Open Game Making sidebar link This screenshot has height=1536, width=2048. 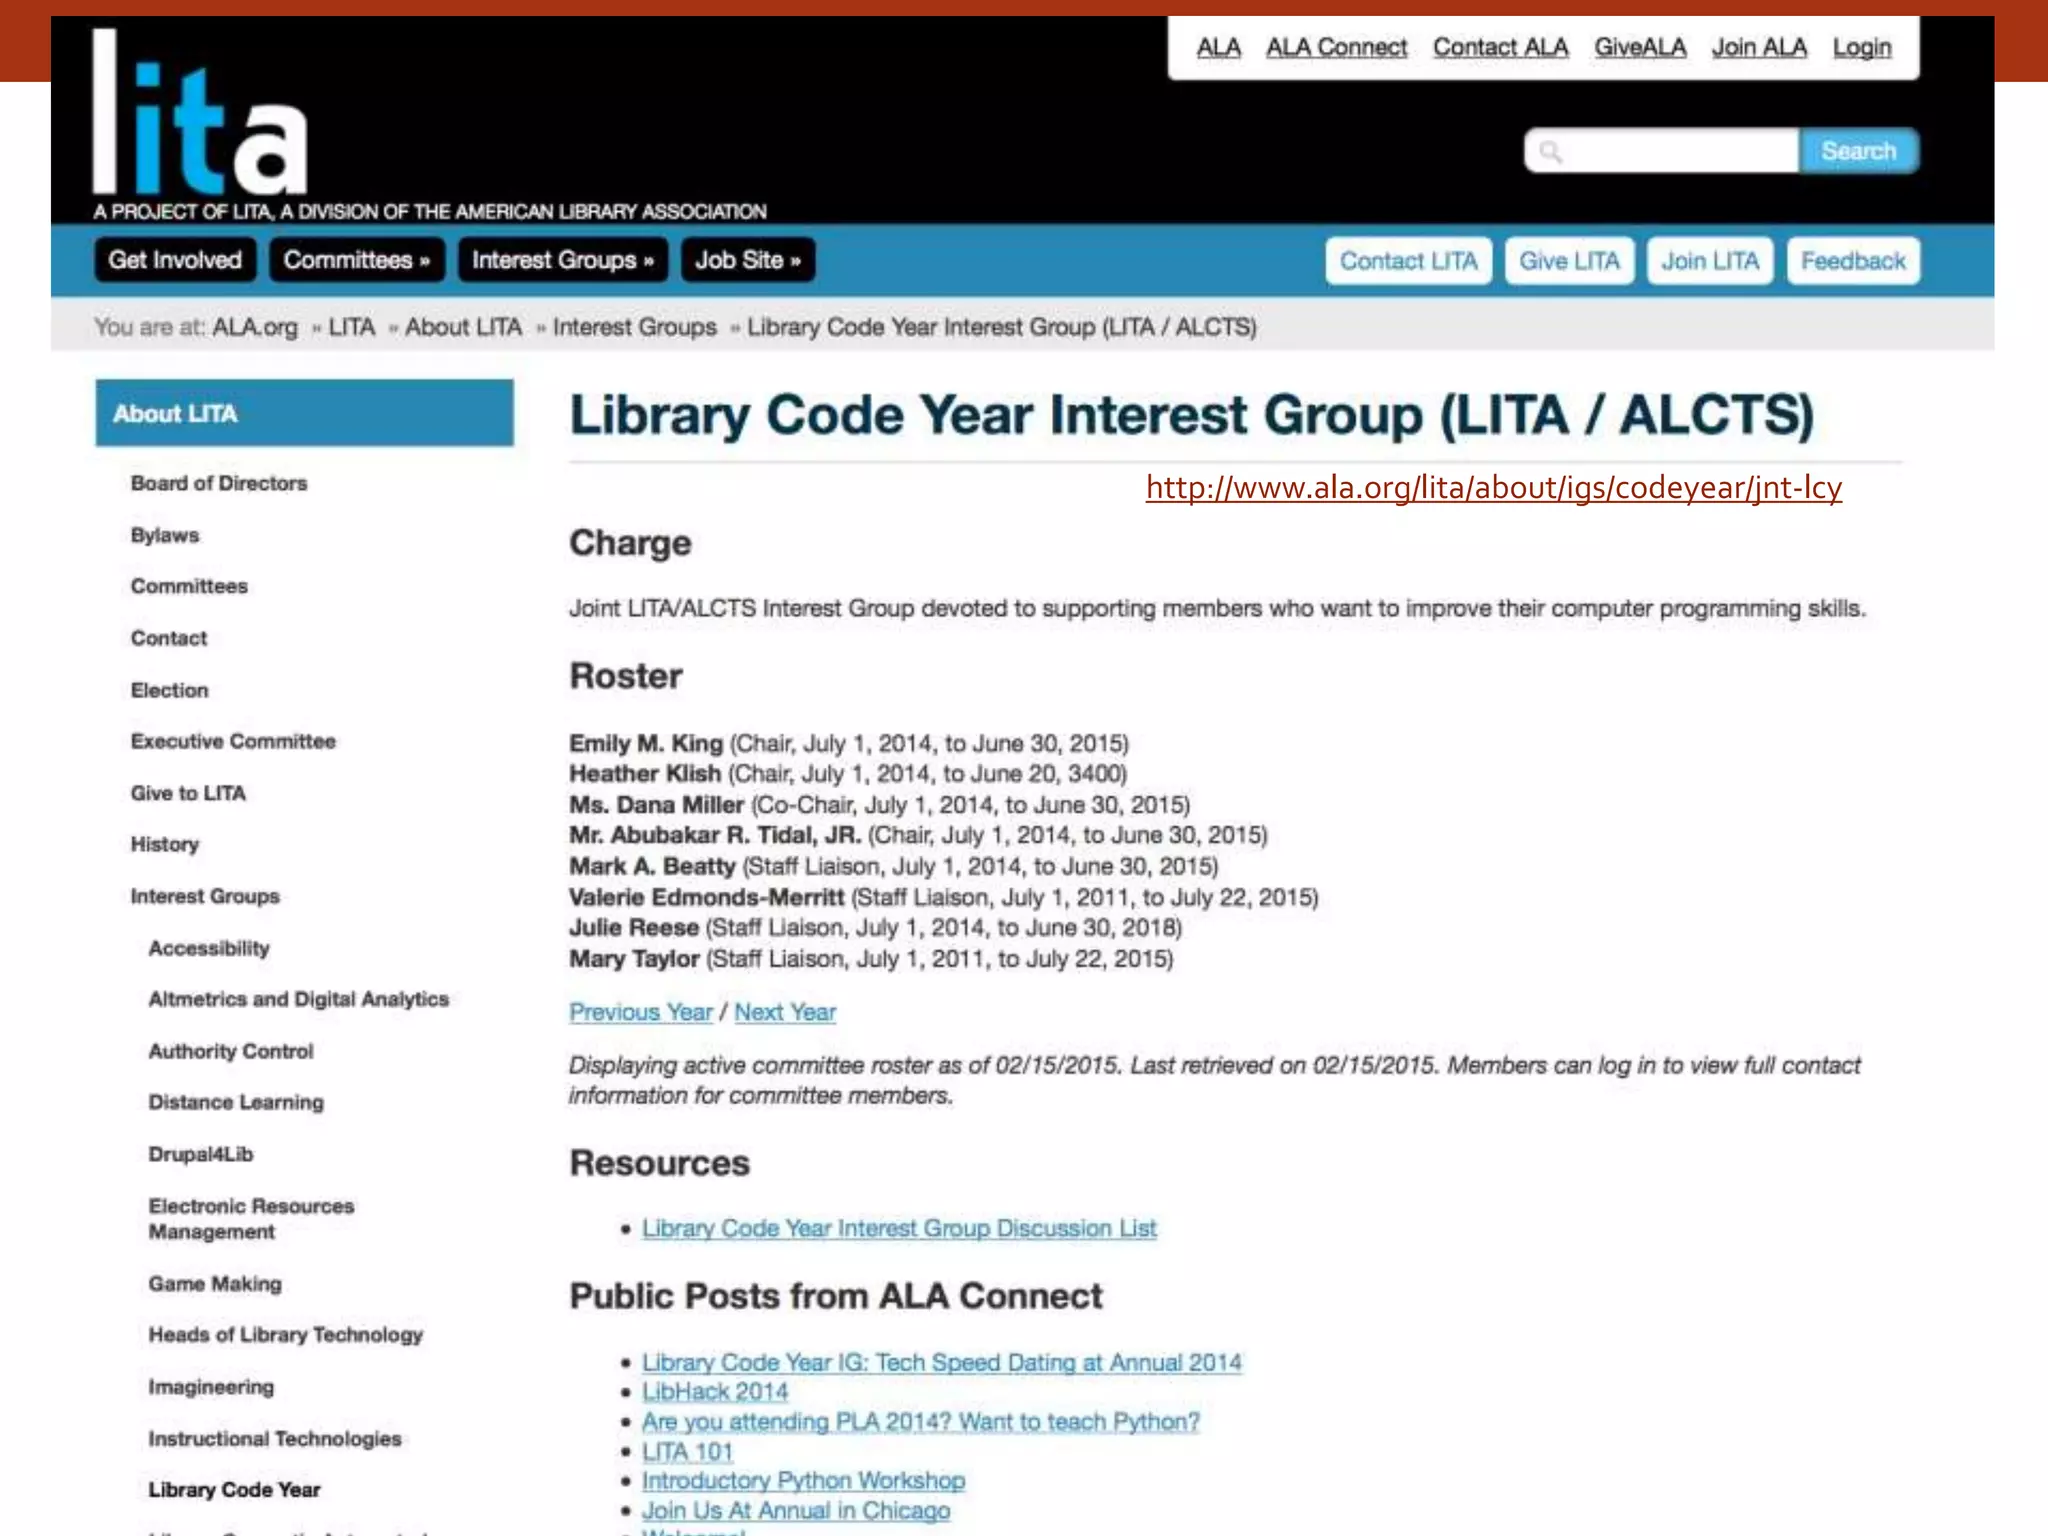[215, 1283]
